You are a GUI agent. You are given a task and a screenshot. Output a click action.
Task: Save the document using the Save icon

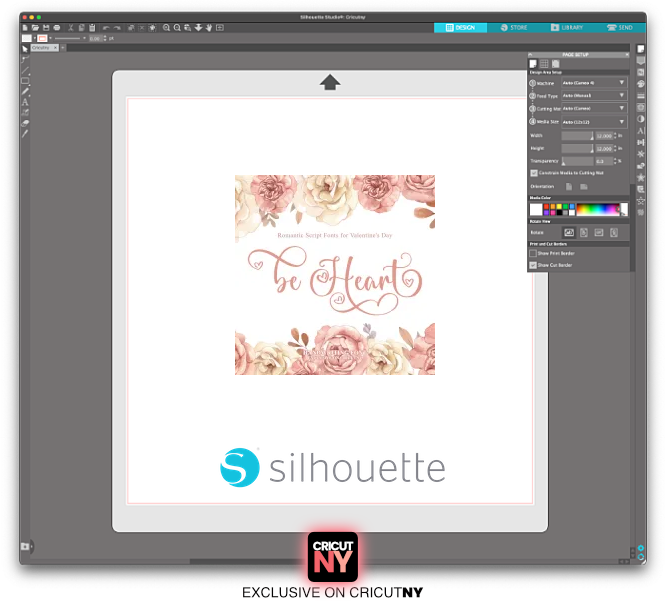tap(46, 28)
